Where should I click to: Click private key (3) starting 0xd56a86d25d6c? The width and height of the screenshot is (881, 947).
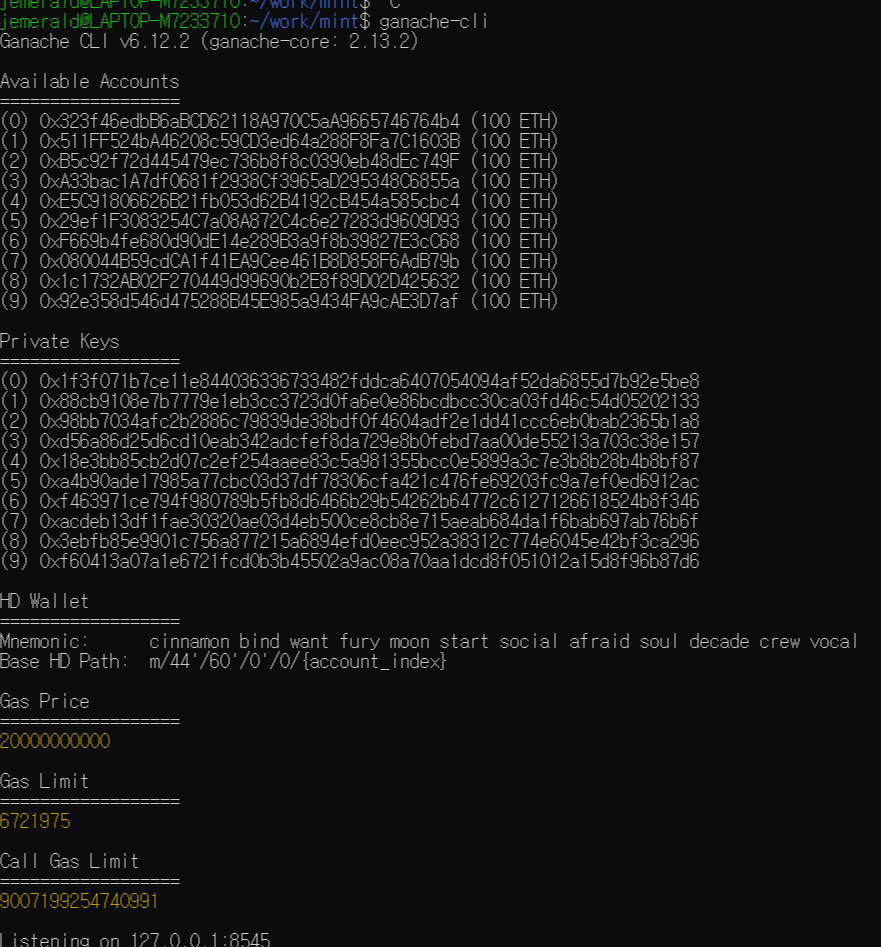(369, 441)
